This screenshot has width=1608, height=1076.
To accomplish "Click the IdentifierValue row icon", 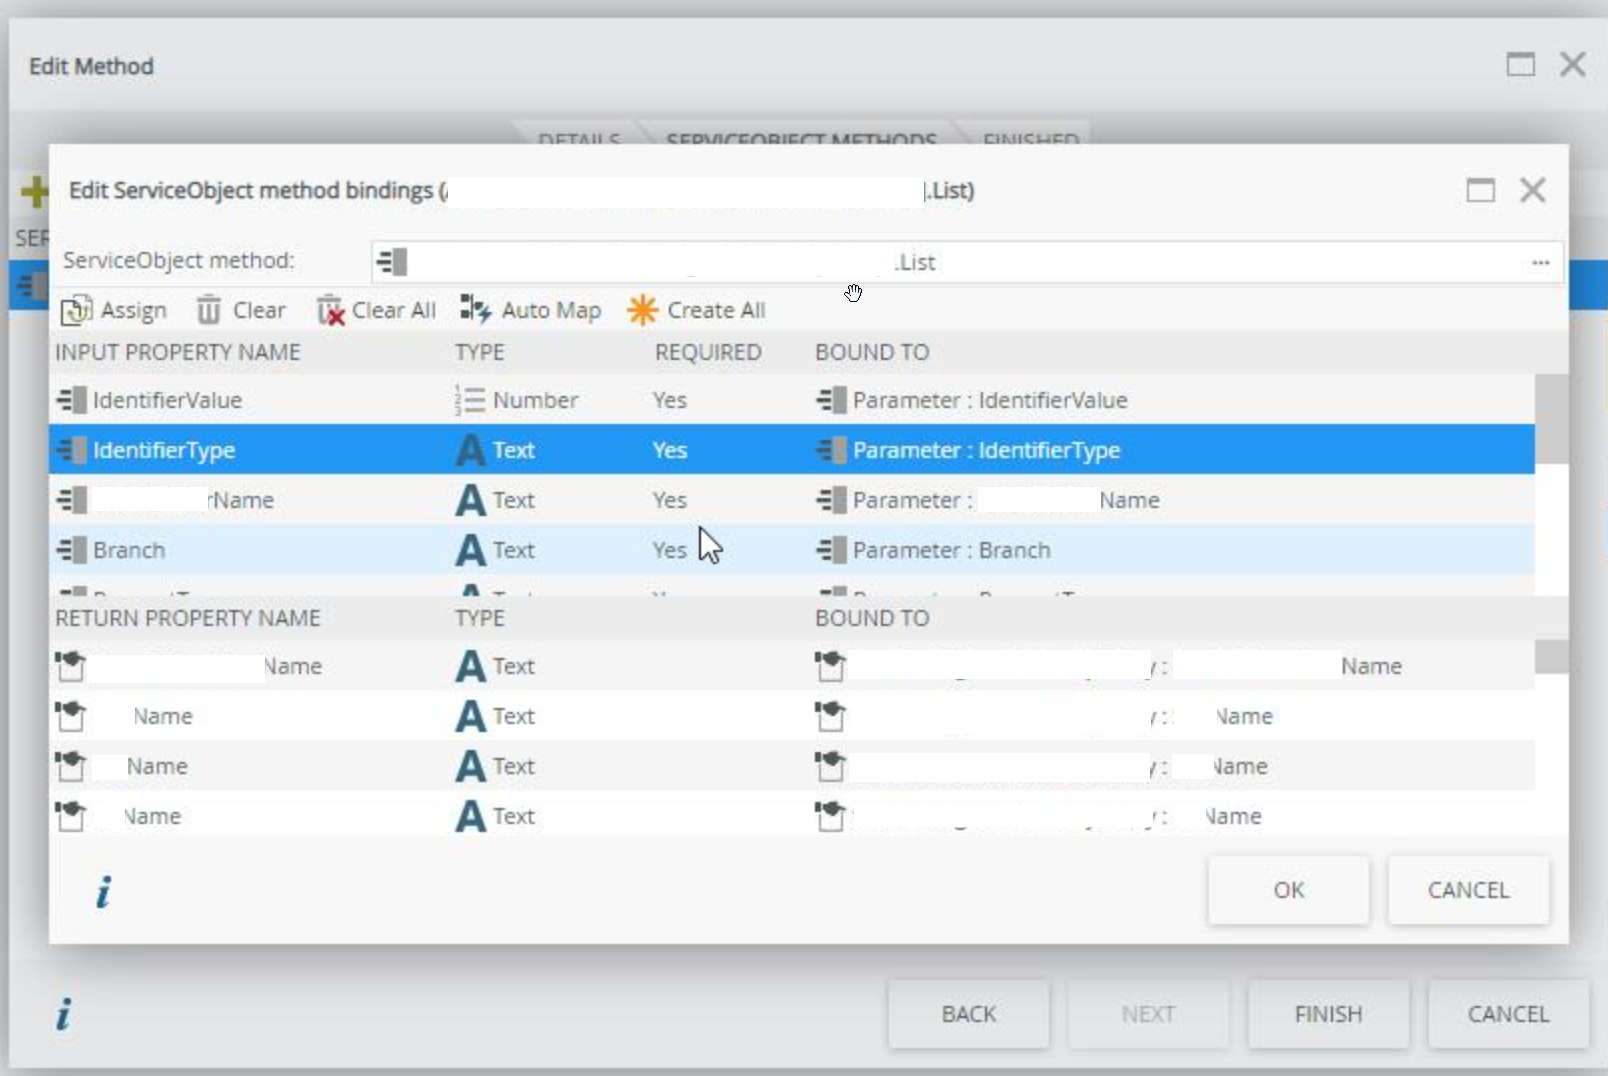I will coord(72,400).
